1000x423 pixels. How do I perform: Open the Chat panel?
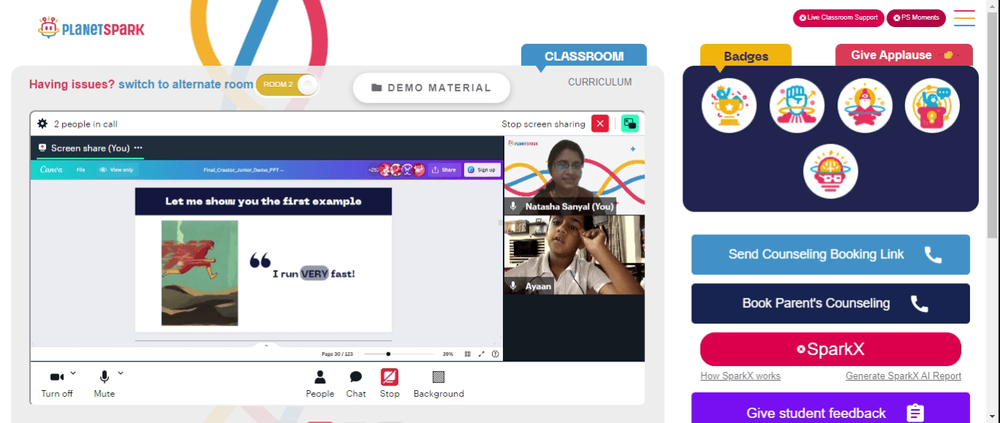click(x=356, y=384)
